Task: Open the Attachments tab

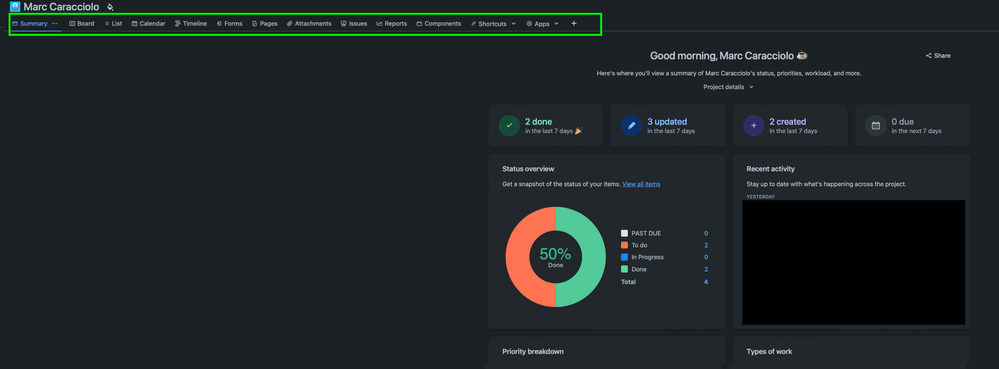Action: (x=309, y=24)
